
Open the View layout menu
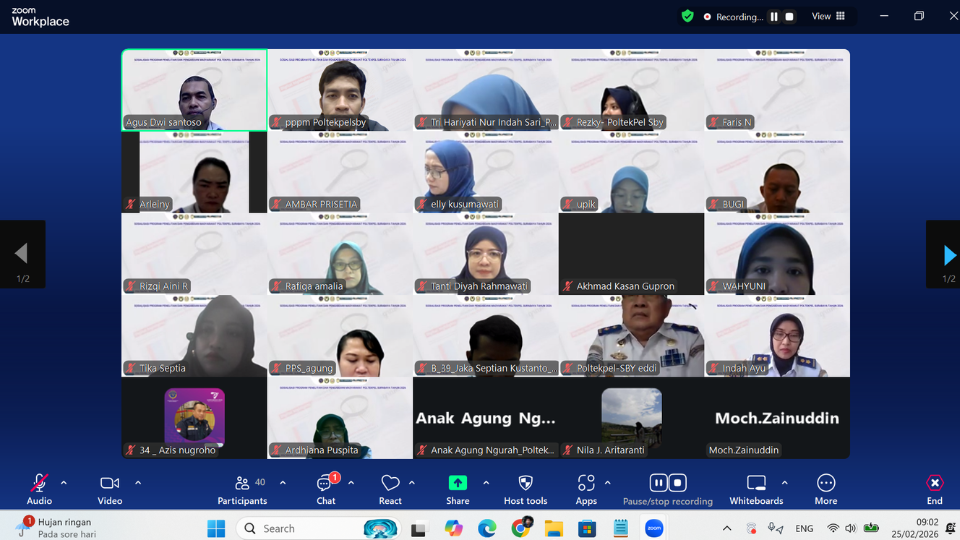pyautogui.click(x=828, y=16)
